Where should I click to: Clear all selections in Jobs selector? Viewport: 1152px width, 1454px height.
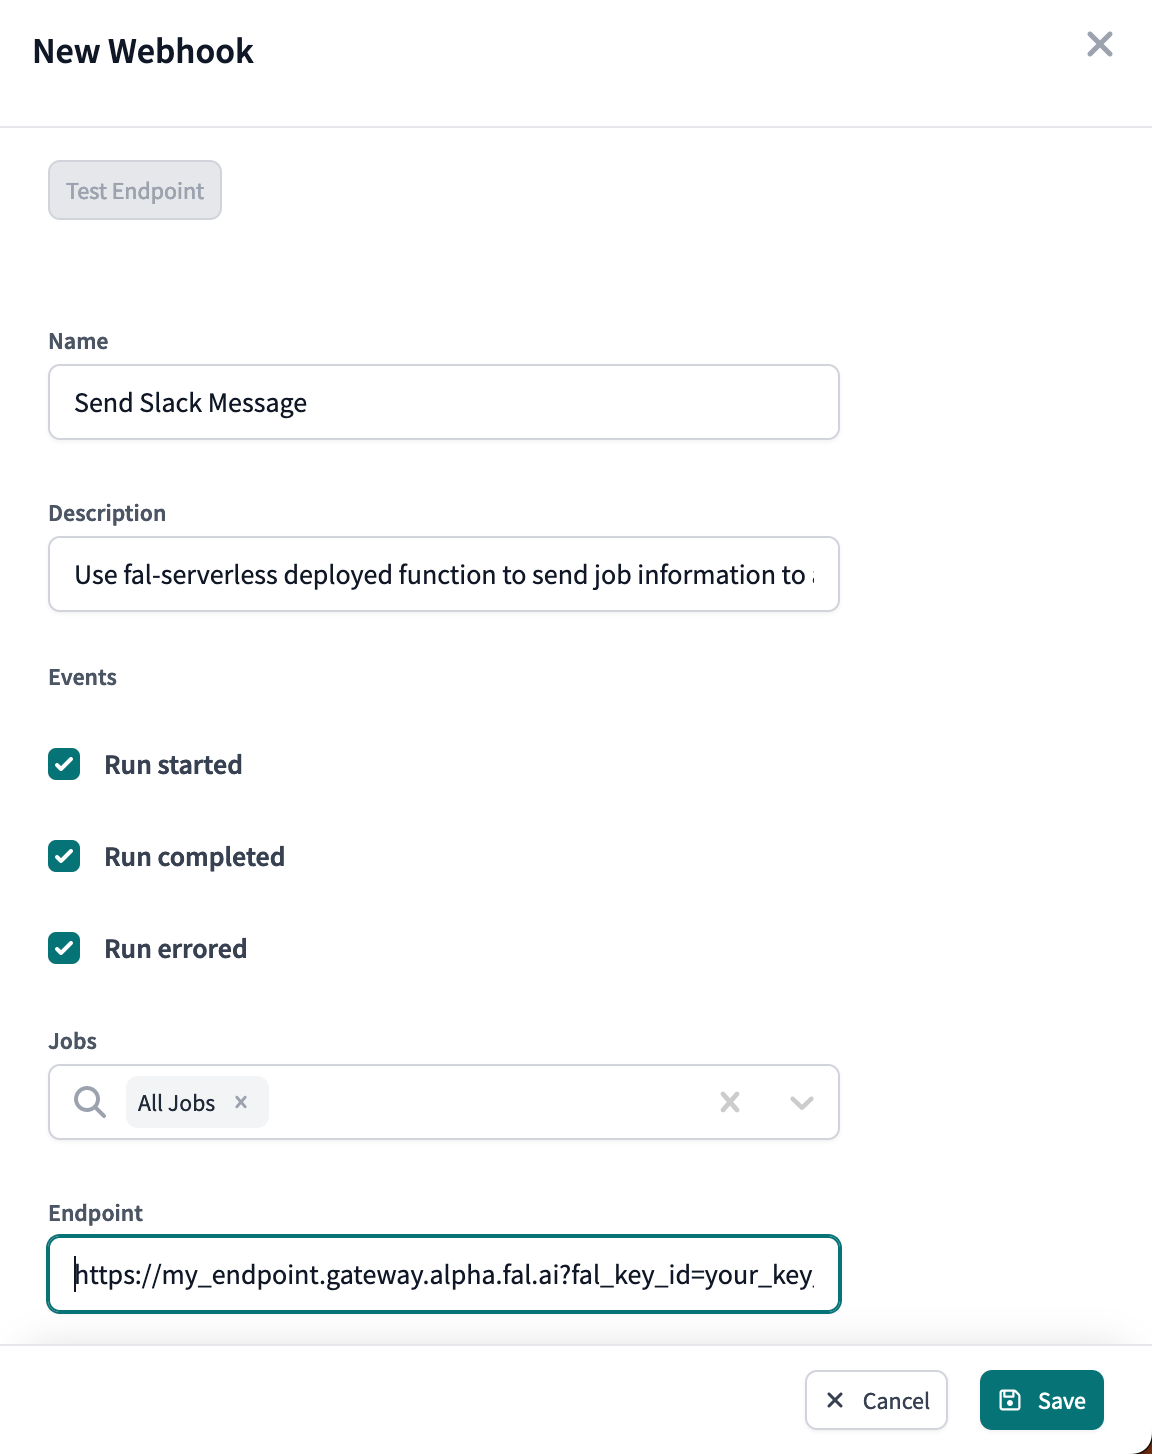730,1102
